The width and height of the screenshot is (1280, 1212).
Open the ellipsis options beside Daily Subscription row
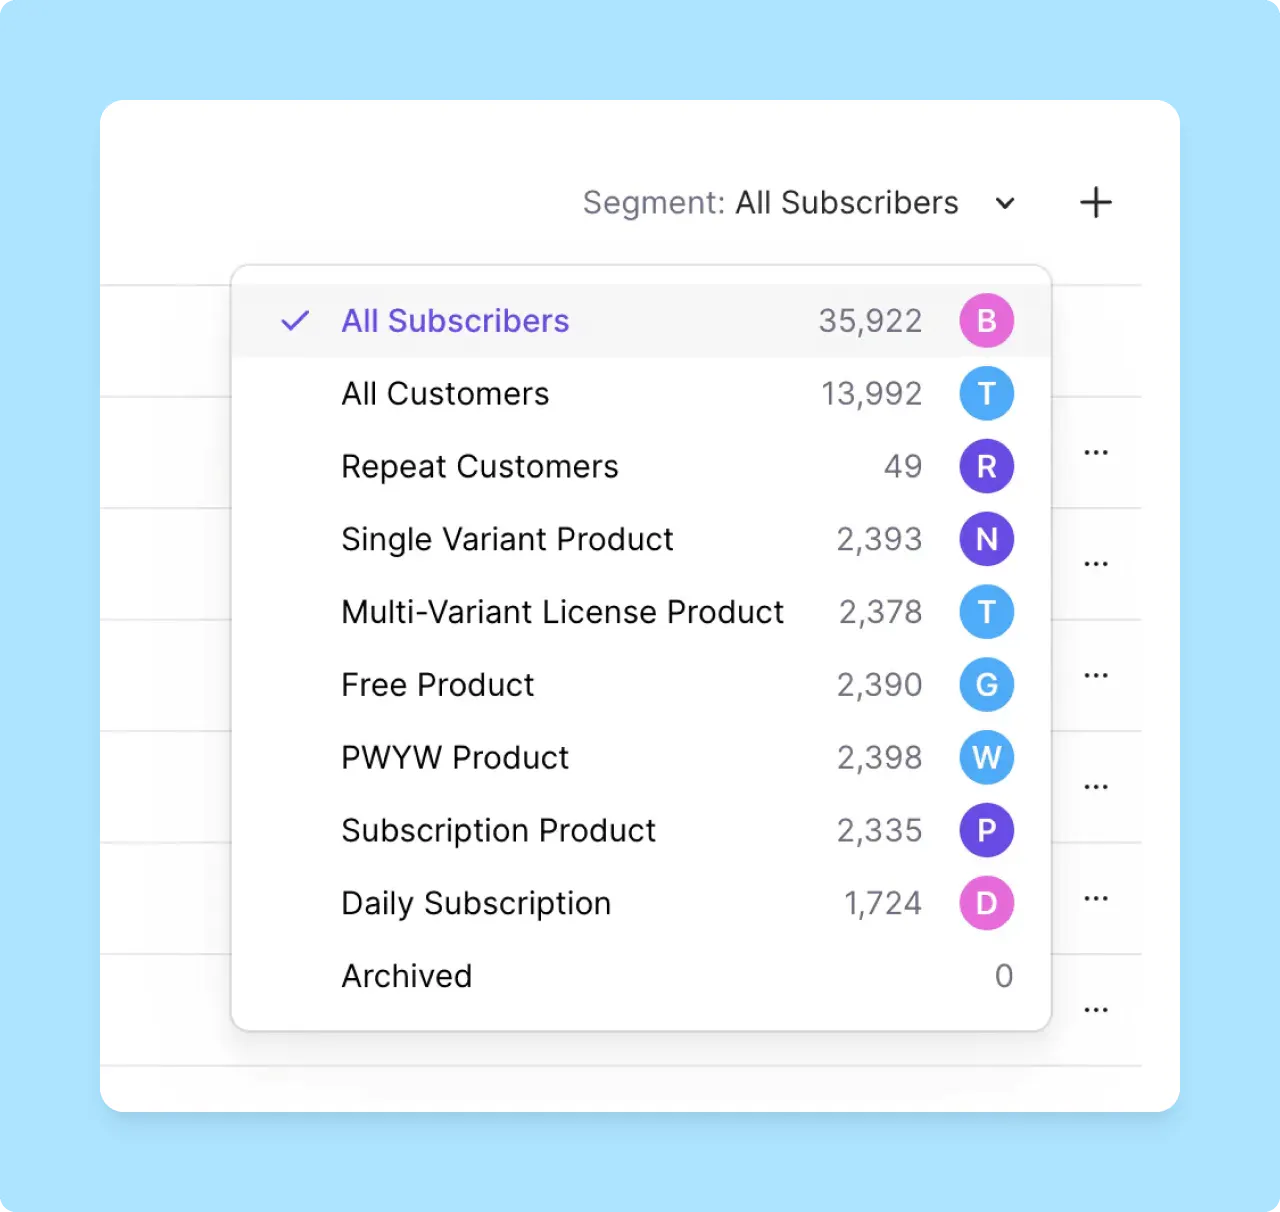1096,897
